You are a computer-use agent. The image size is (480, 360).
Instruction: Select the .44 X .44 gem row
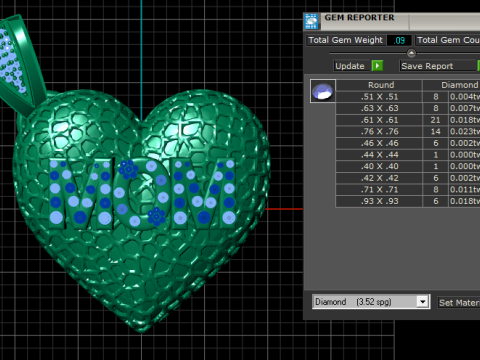(x=408, y=155)
